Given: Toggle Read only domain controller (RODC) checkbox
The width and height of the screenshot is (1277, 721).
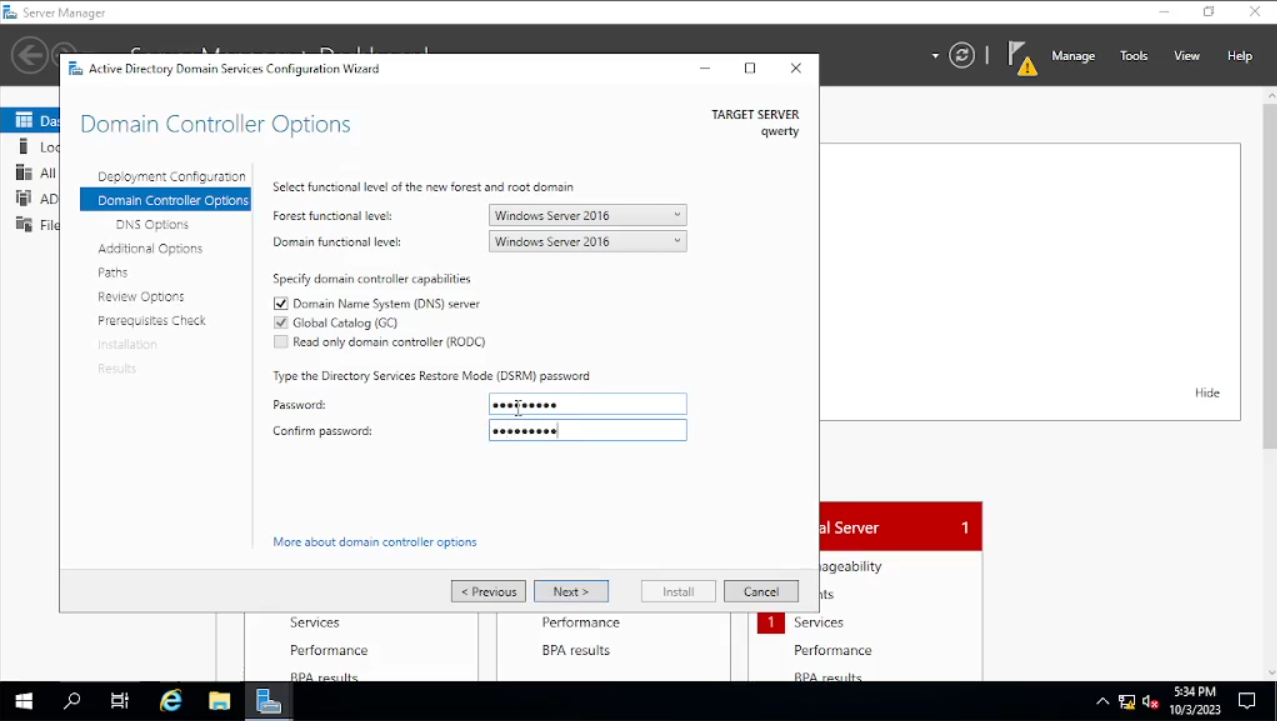Looking at the screenshot, I should point(281,342).
